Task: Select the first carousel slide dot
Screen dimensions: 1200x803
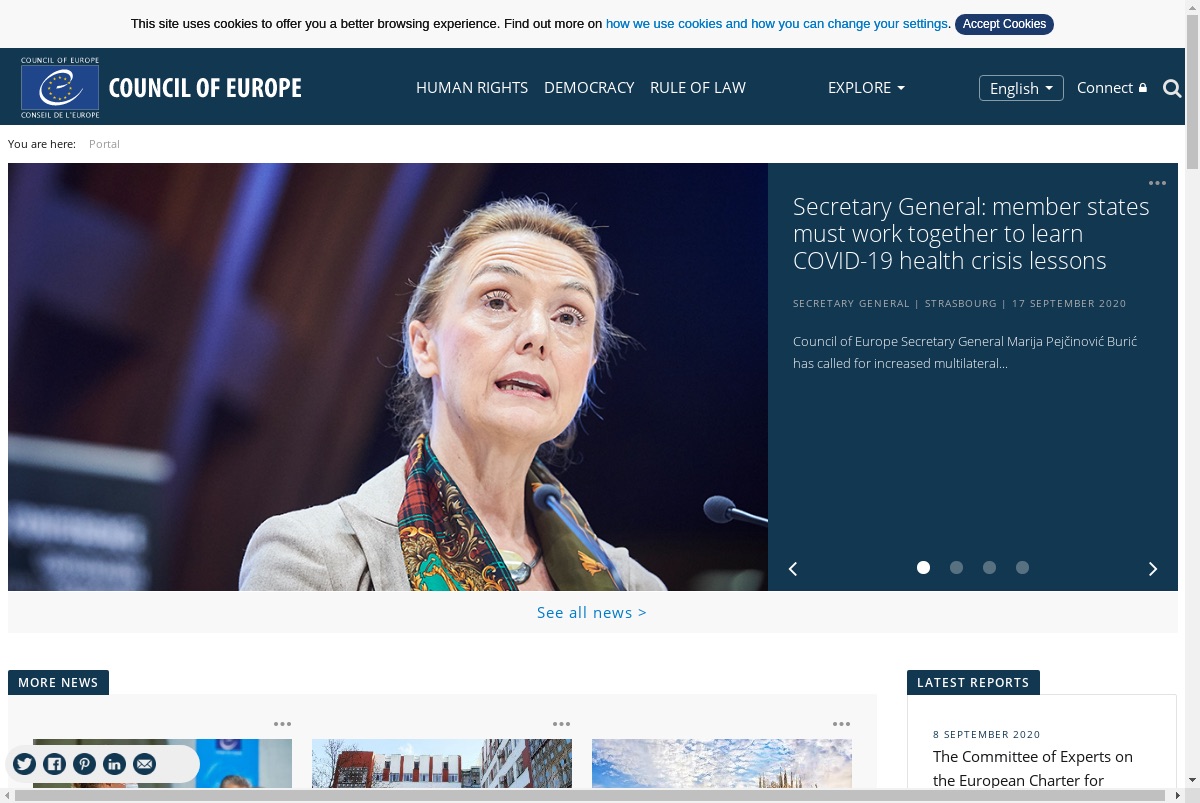Action: point(923,567)
